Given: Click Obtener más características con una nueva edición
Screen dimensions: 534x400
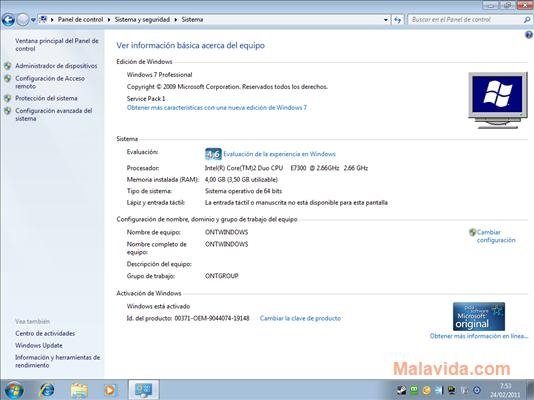Looking at the screenshot, I should 217,108.
